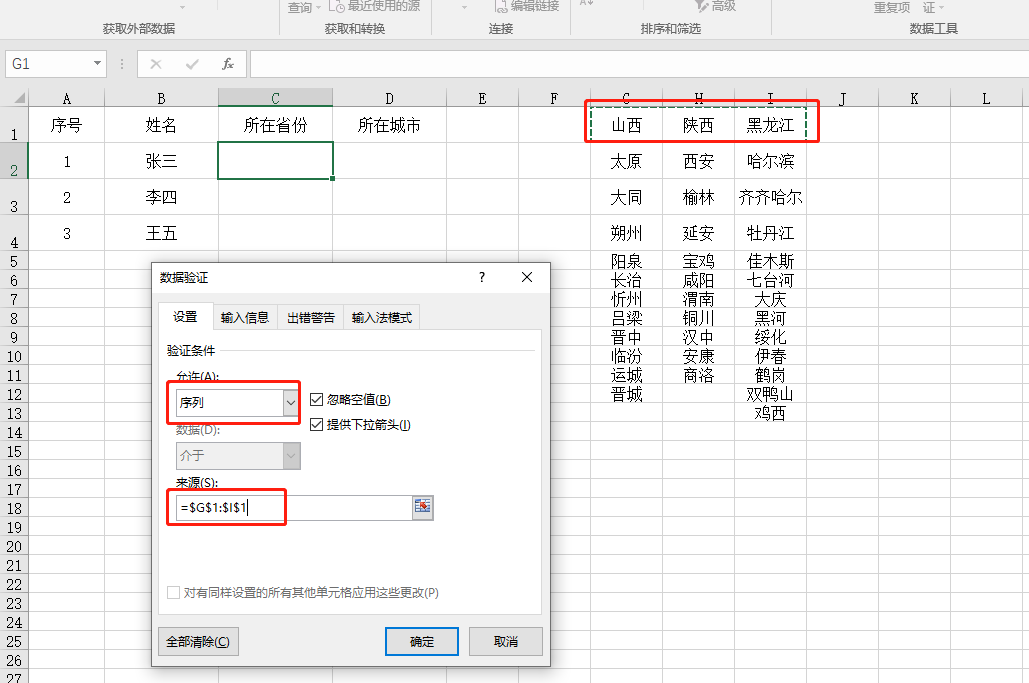Select the cell containing 所在城市
This screenshot has height=683, width=1029.
coord(389,125)
